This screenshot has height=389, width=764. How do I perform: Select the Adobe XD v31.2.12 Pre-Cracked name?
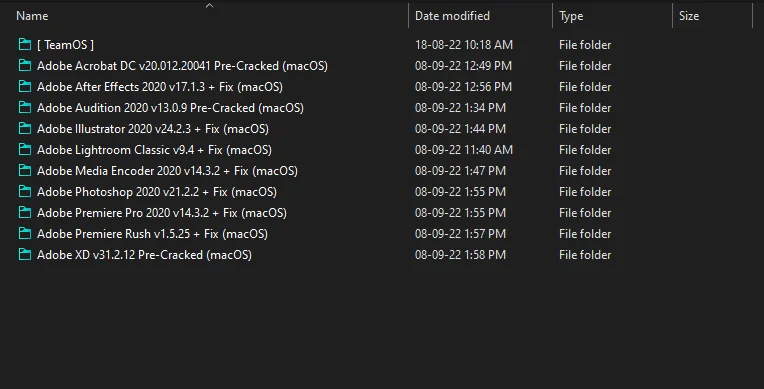click(144, 254)
